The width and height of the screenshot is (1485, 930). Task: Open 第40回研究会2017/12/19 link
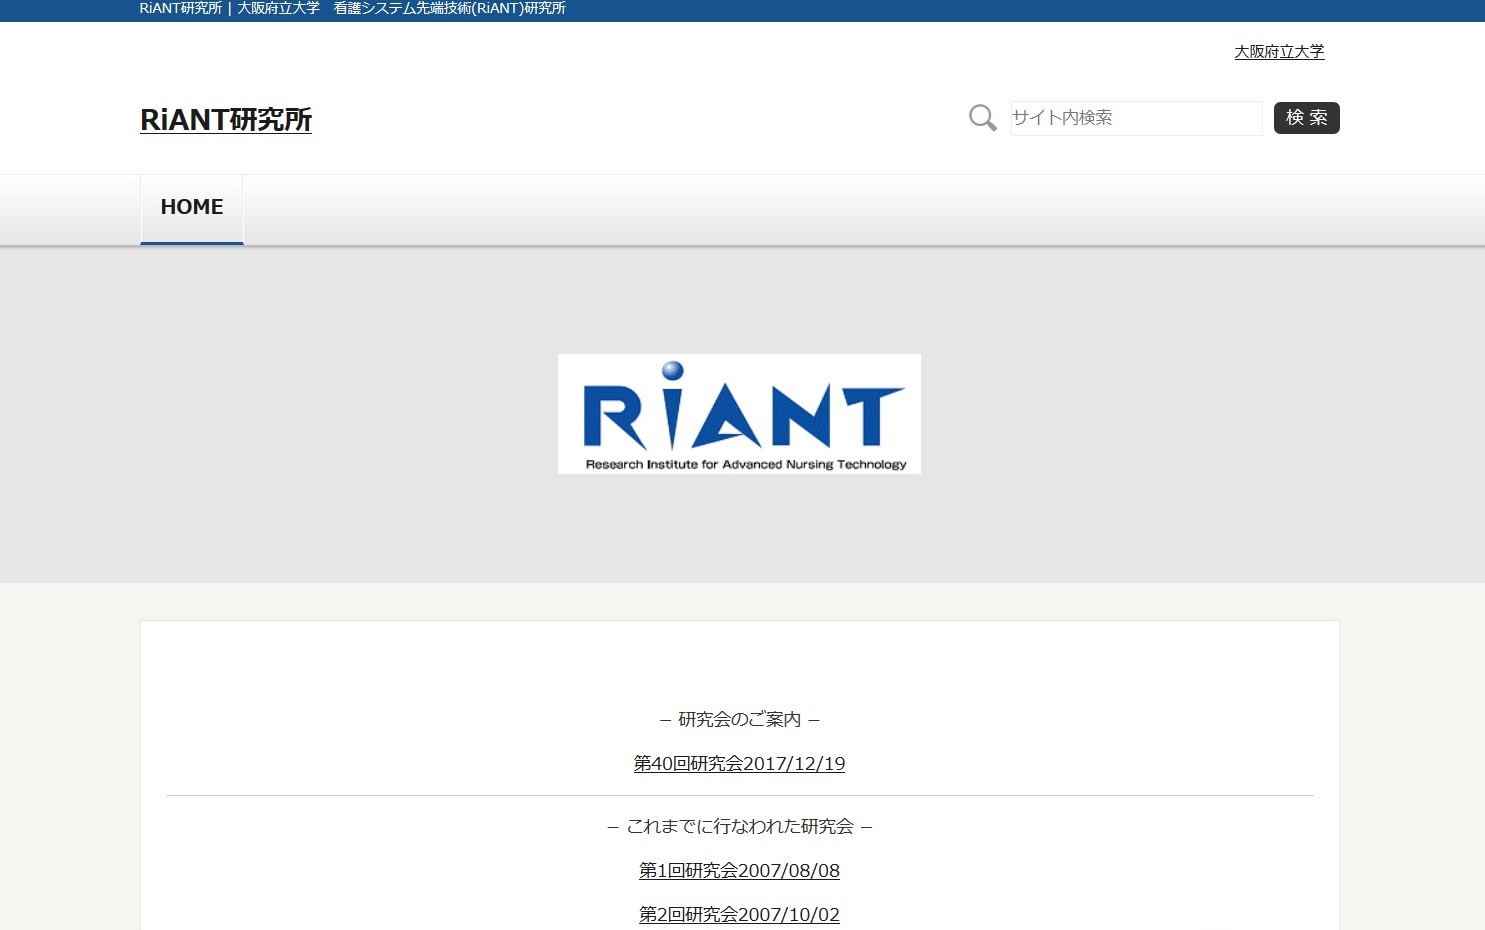click(739, 764)
